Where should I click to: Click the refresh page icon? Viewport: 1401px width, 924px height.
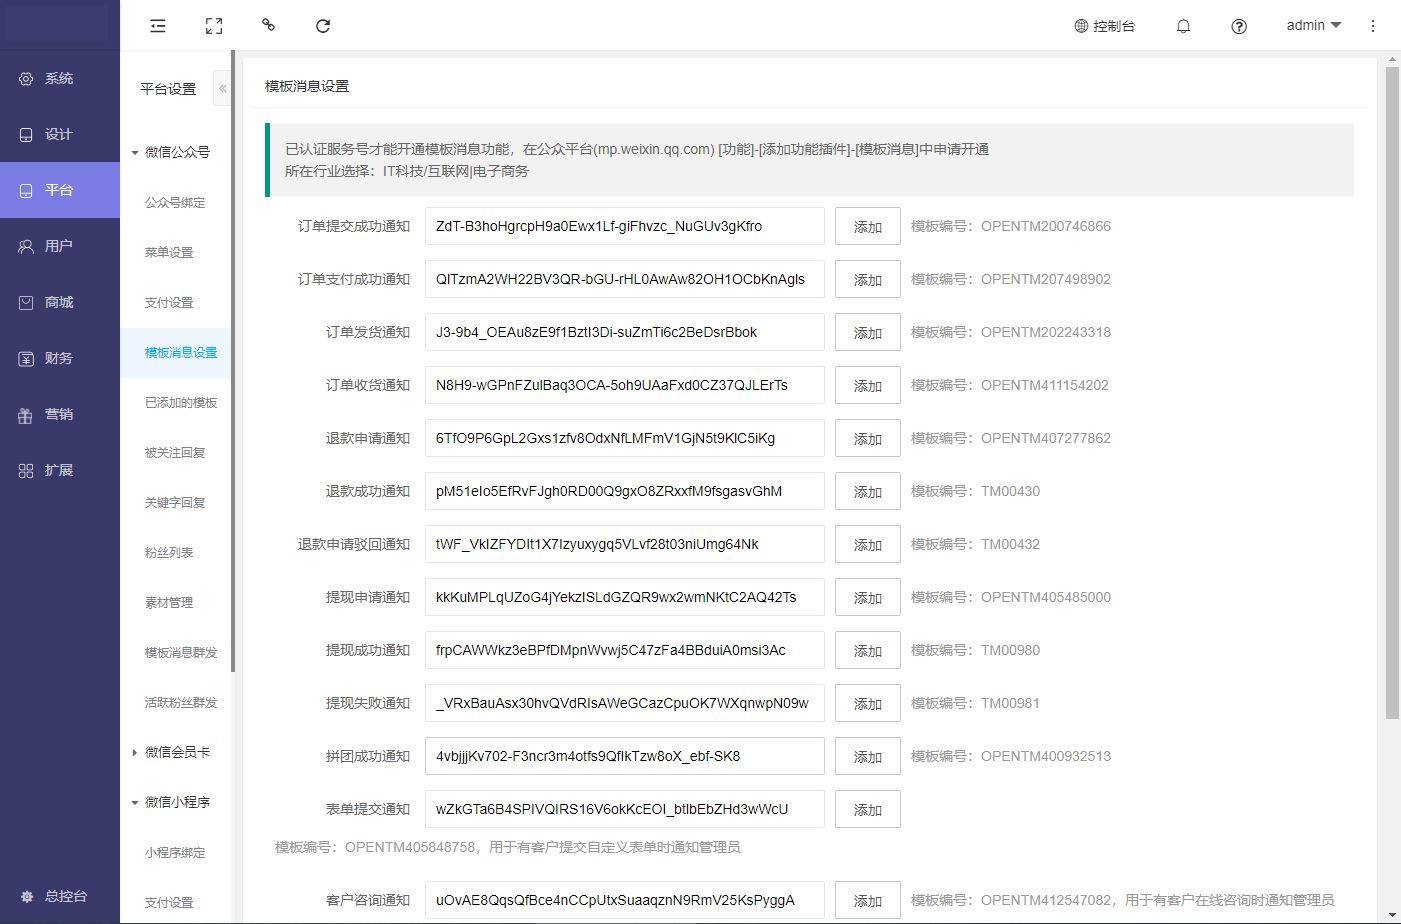(323, 26)
